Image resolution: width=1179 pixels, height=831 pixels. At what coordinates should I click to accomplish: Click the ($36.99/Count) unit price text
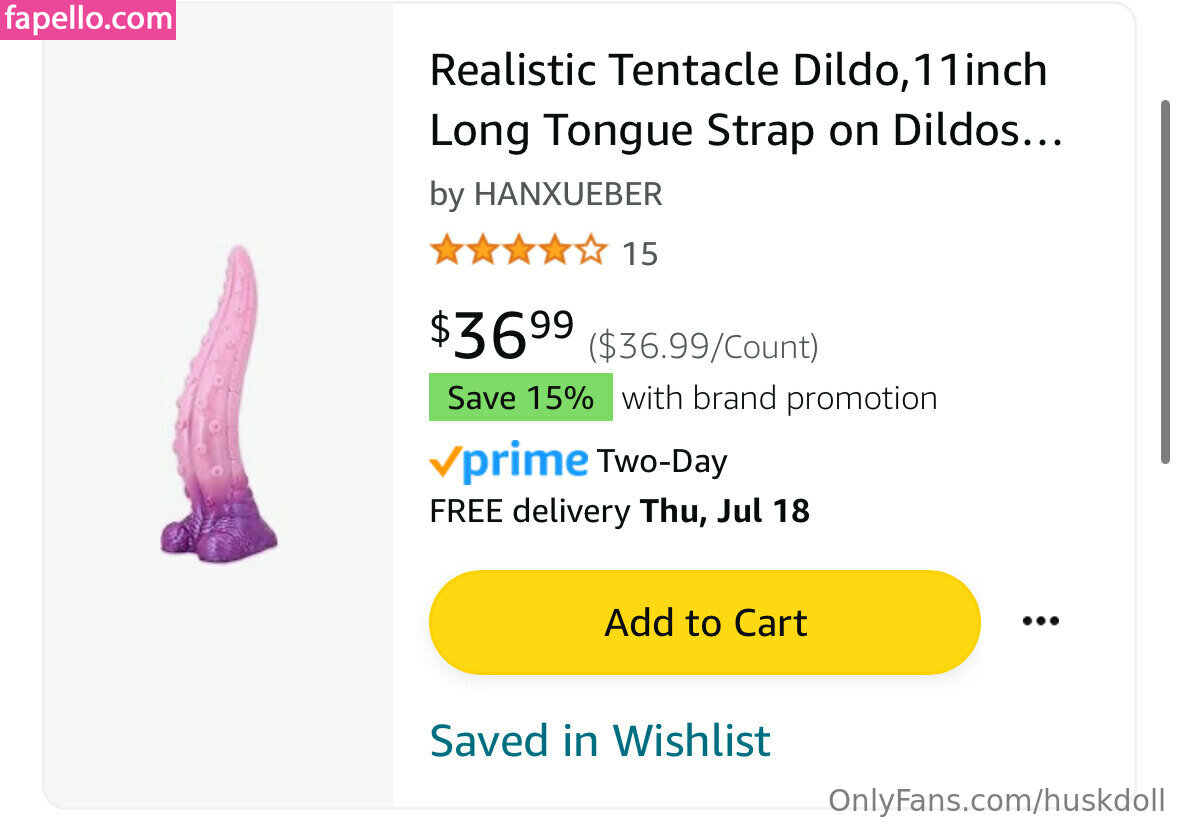[x=703, y=347]
